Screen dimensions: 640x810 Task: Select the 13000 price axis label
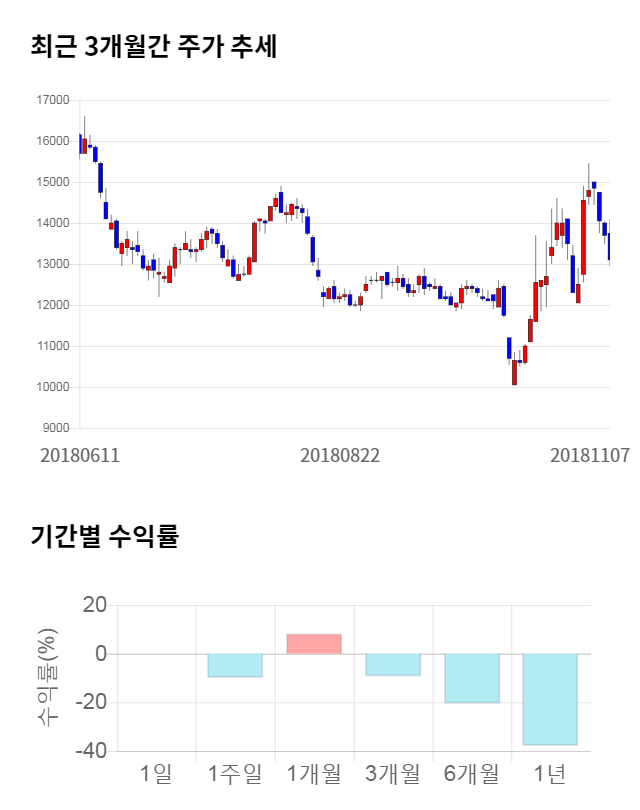coord(52,264)
